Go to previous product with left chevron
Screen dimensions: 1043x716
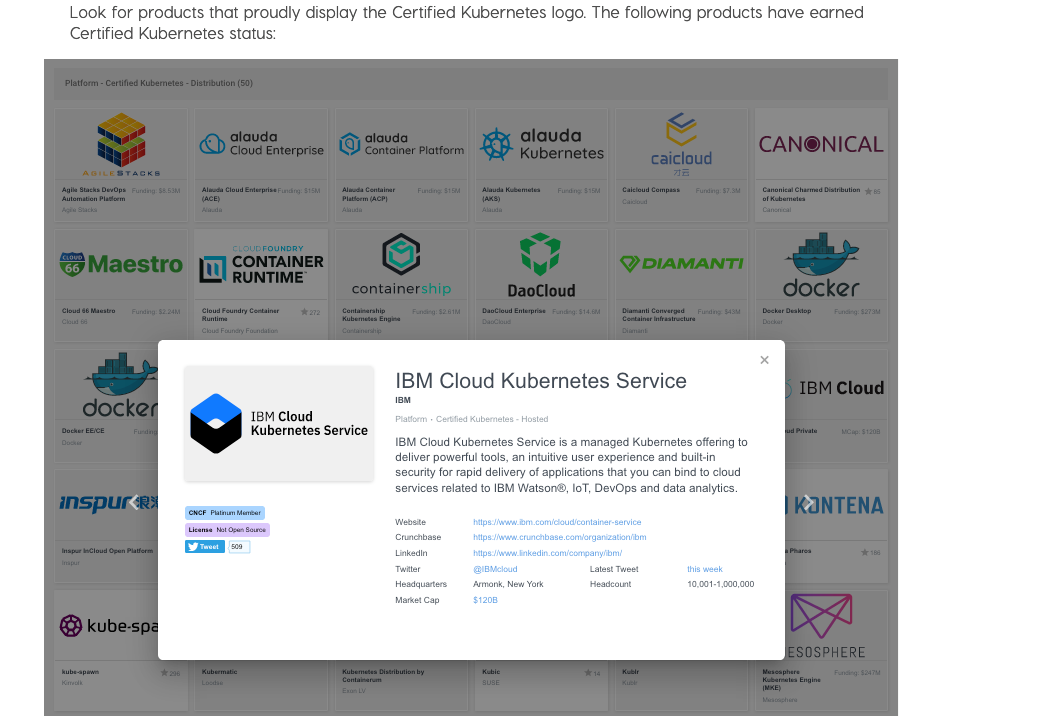pyautogui.click(x=133, y=503)
